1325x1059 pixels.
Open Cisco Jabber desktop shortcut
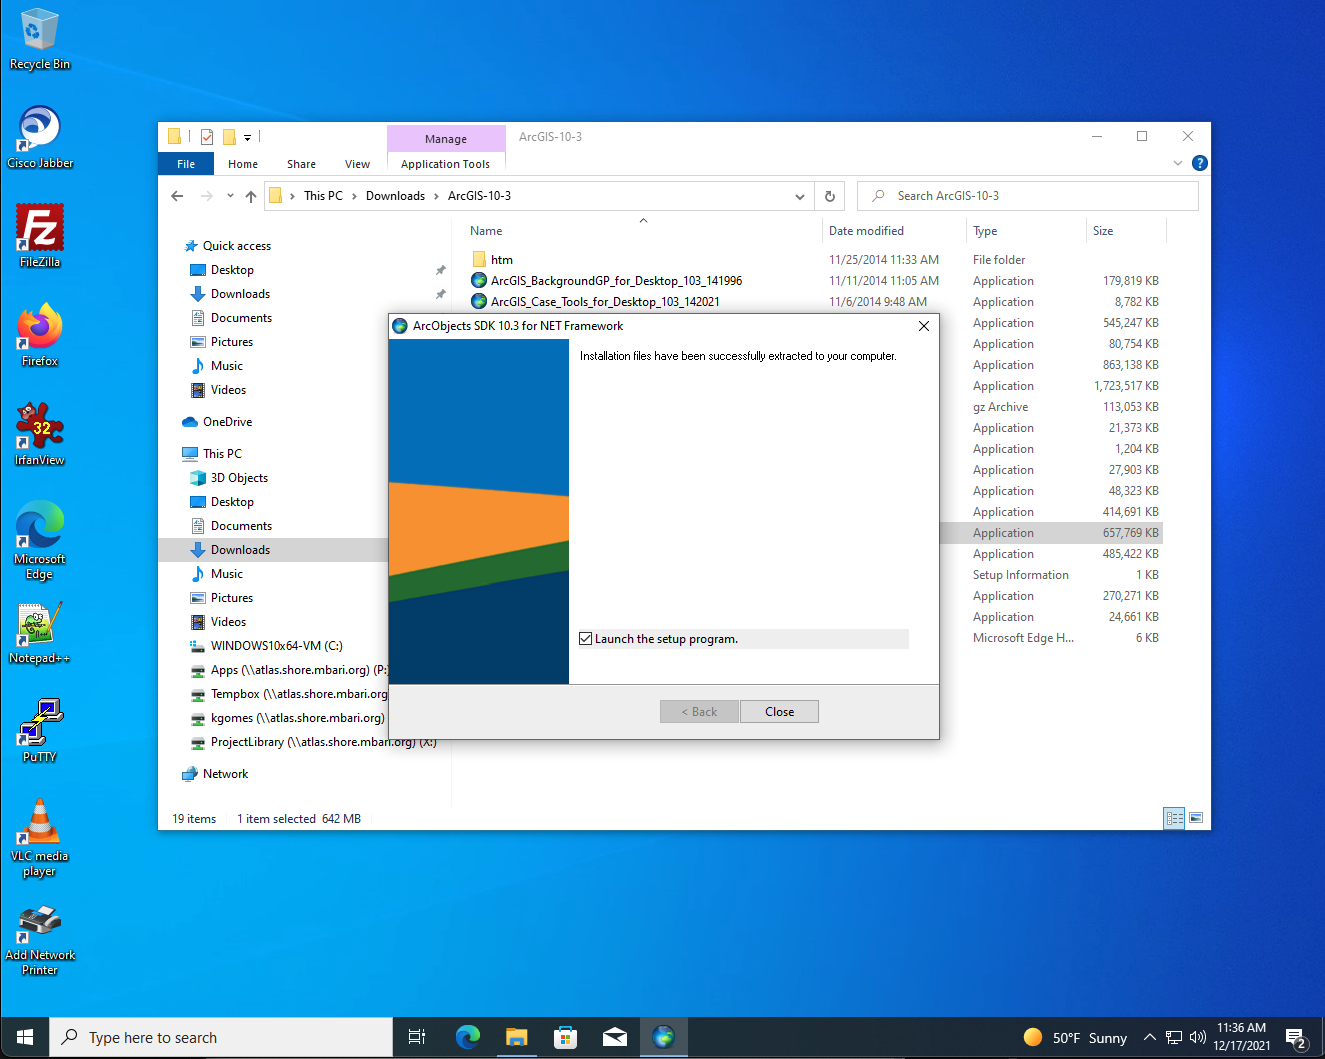[40, 137]
